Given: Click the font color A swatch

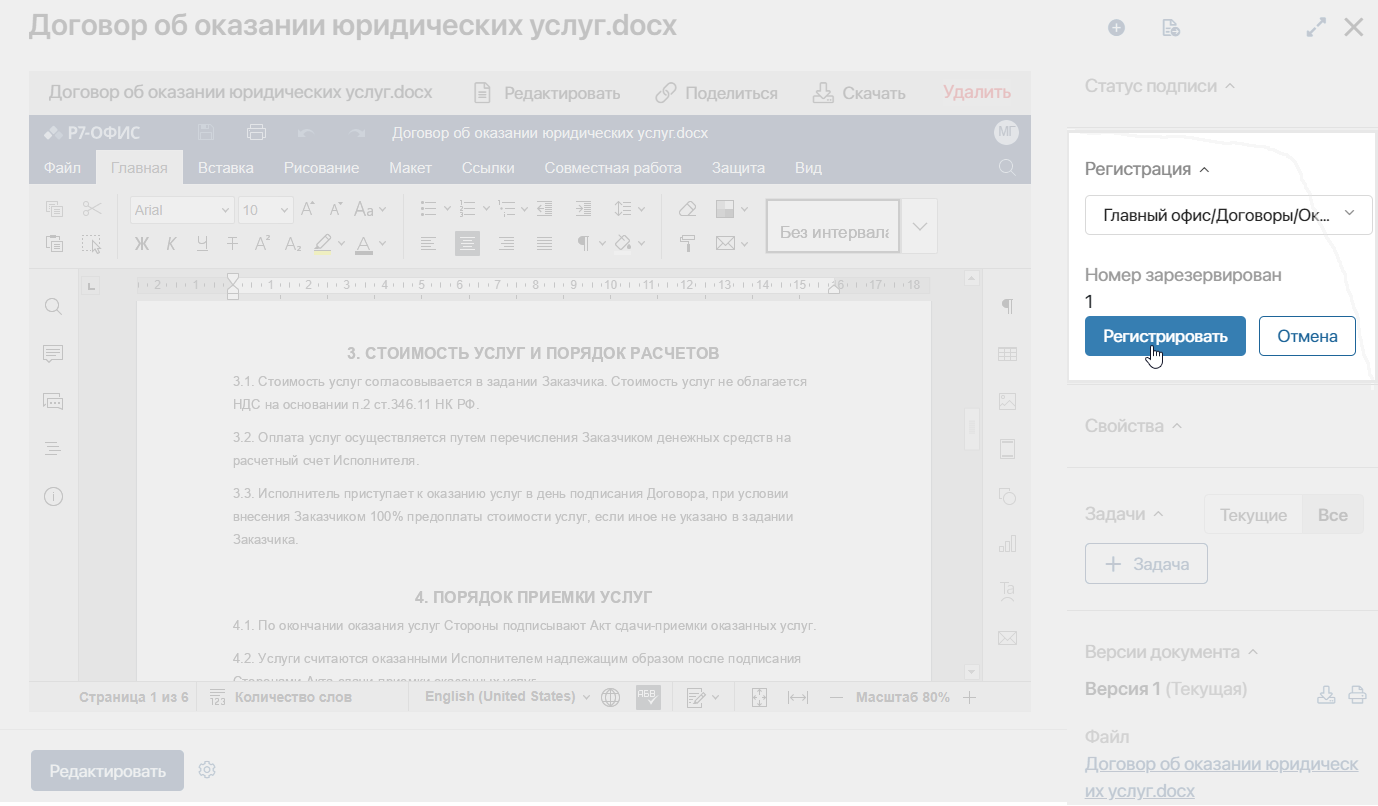Looking at the screenshot, I should (x=362, y=243).
